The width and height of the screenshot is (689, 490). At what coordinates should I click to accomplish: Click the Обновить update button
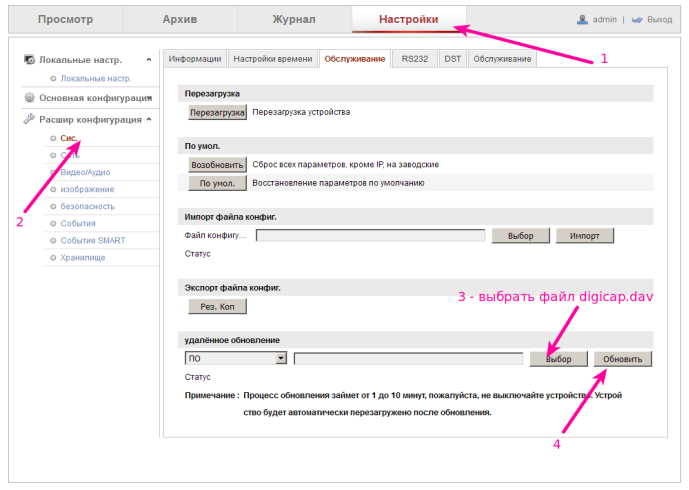click(622, 358)
